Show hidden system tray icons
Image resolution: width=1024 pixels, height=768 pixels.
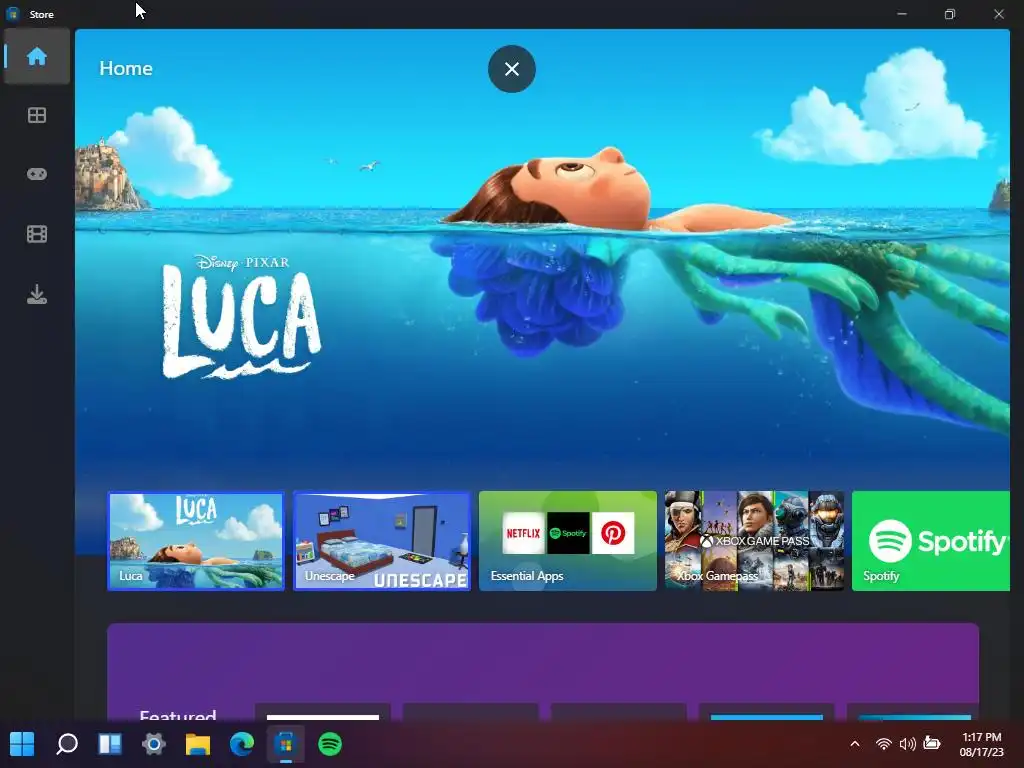855,744
